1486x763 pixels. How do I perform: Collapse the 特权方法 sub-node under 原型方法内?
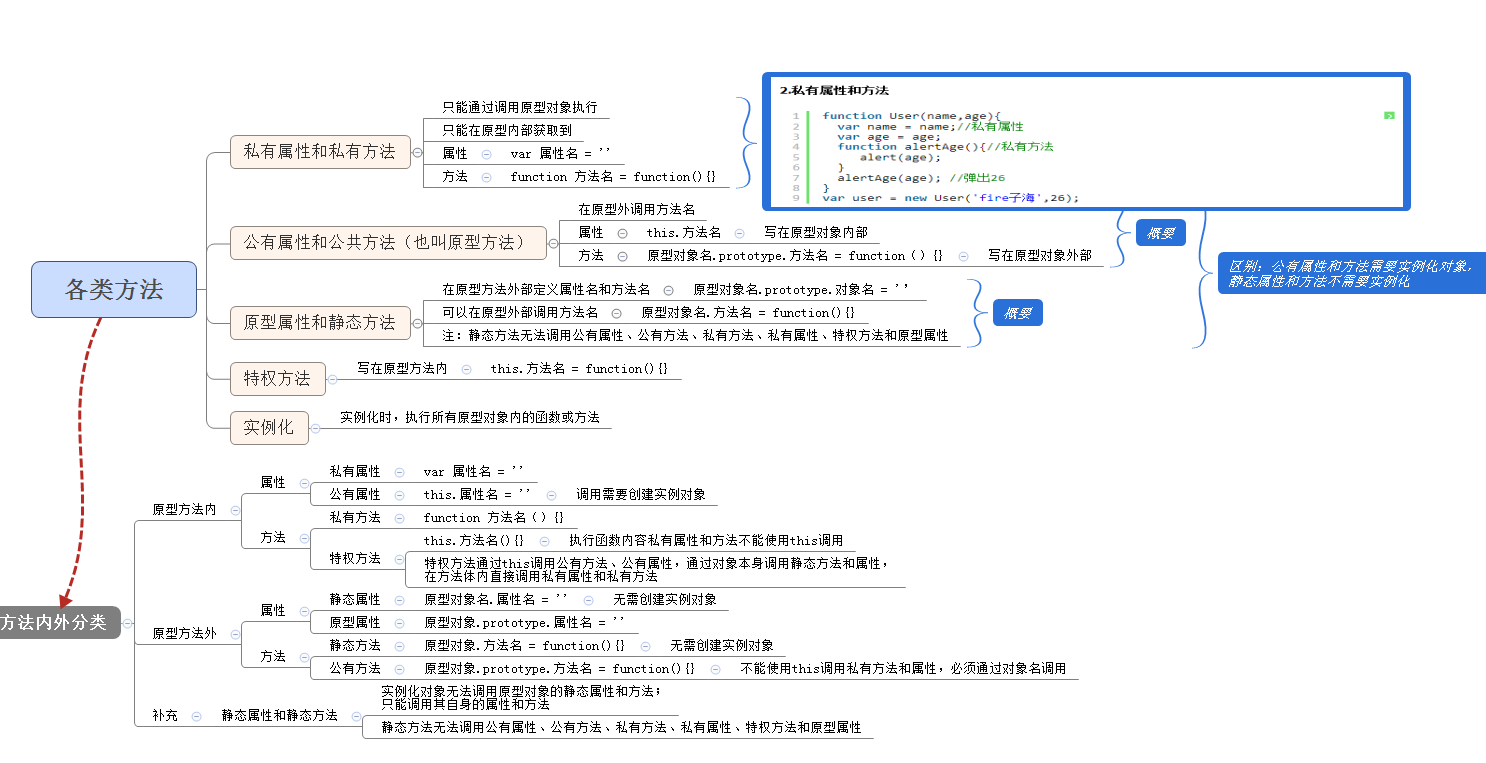coord(400,559)
